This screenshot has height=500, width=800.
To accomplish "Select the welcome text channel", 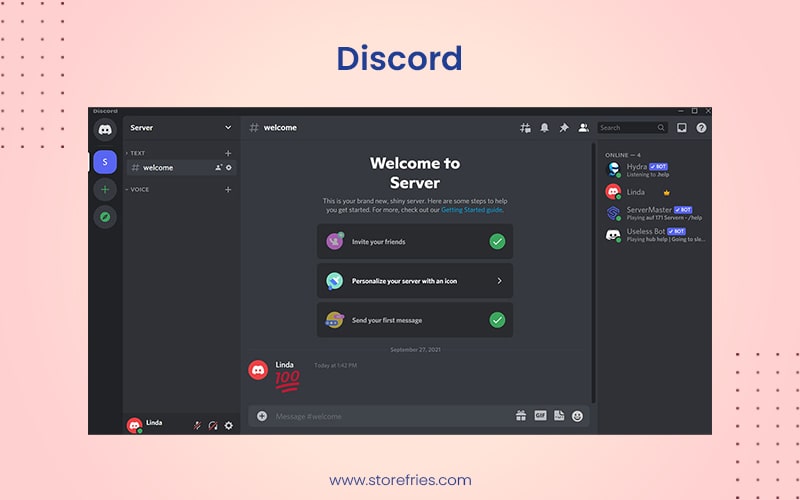I will [158, 168].
